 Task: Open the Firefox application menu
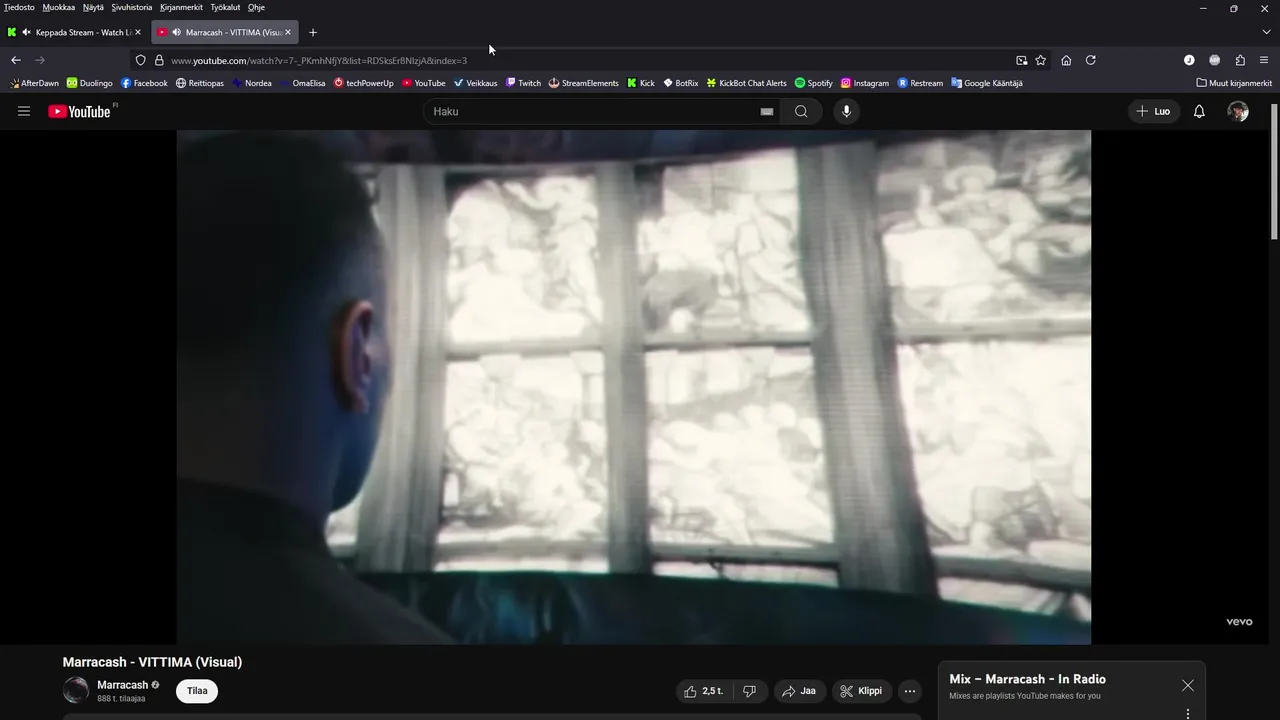click(1264, 60)
